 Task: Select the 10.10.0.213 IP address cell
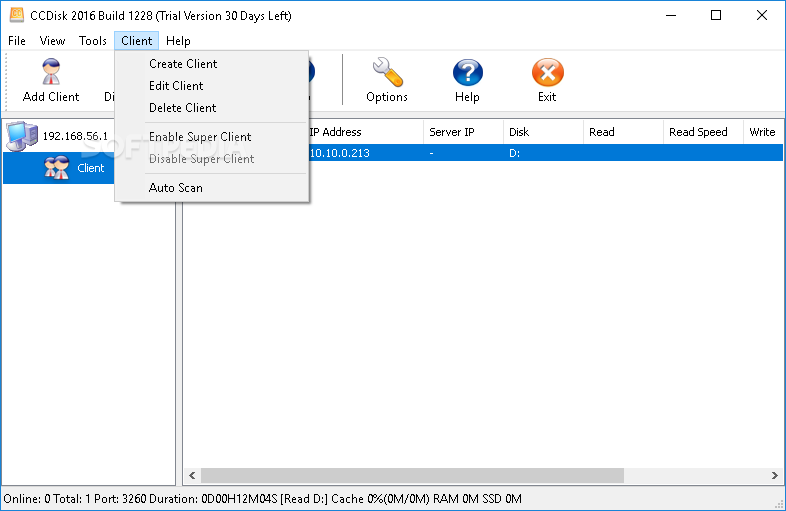[339, 153]
